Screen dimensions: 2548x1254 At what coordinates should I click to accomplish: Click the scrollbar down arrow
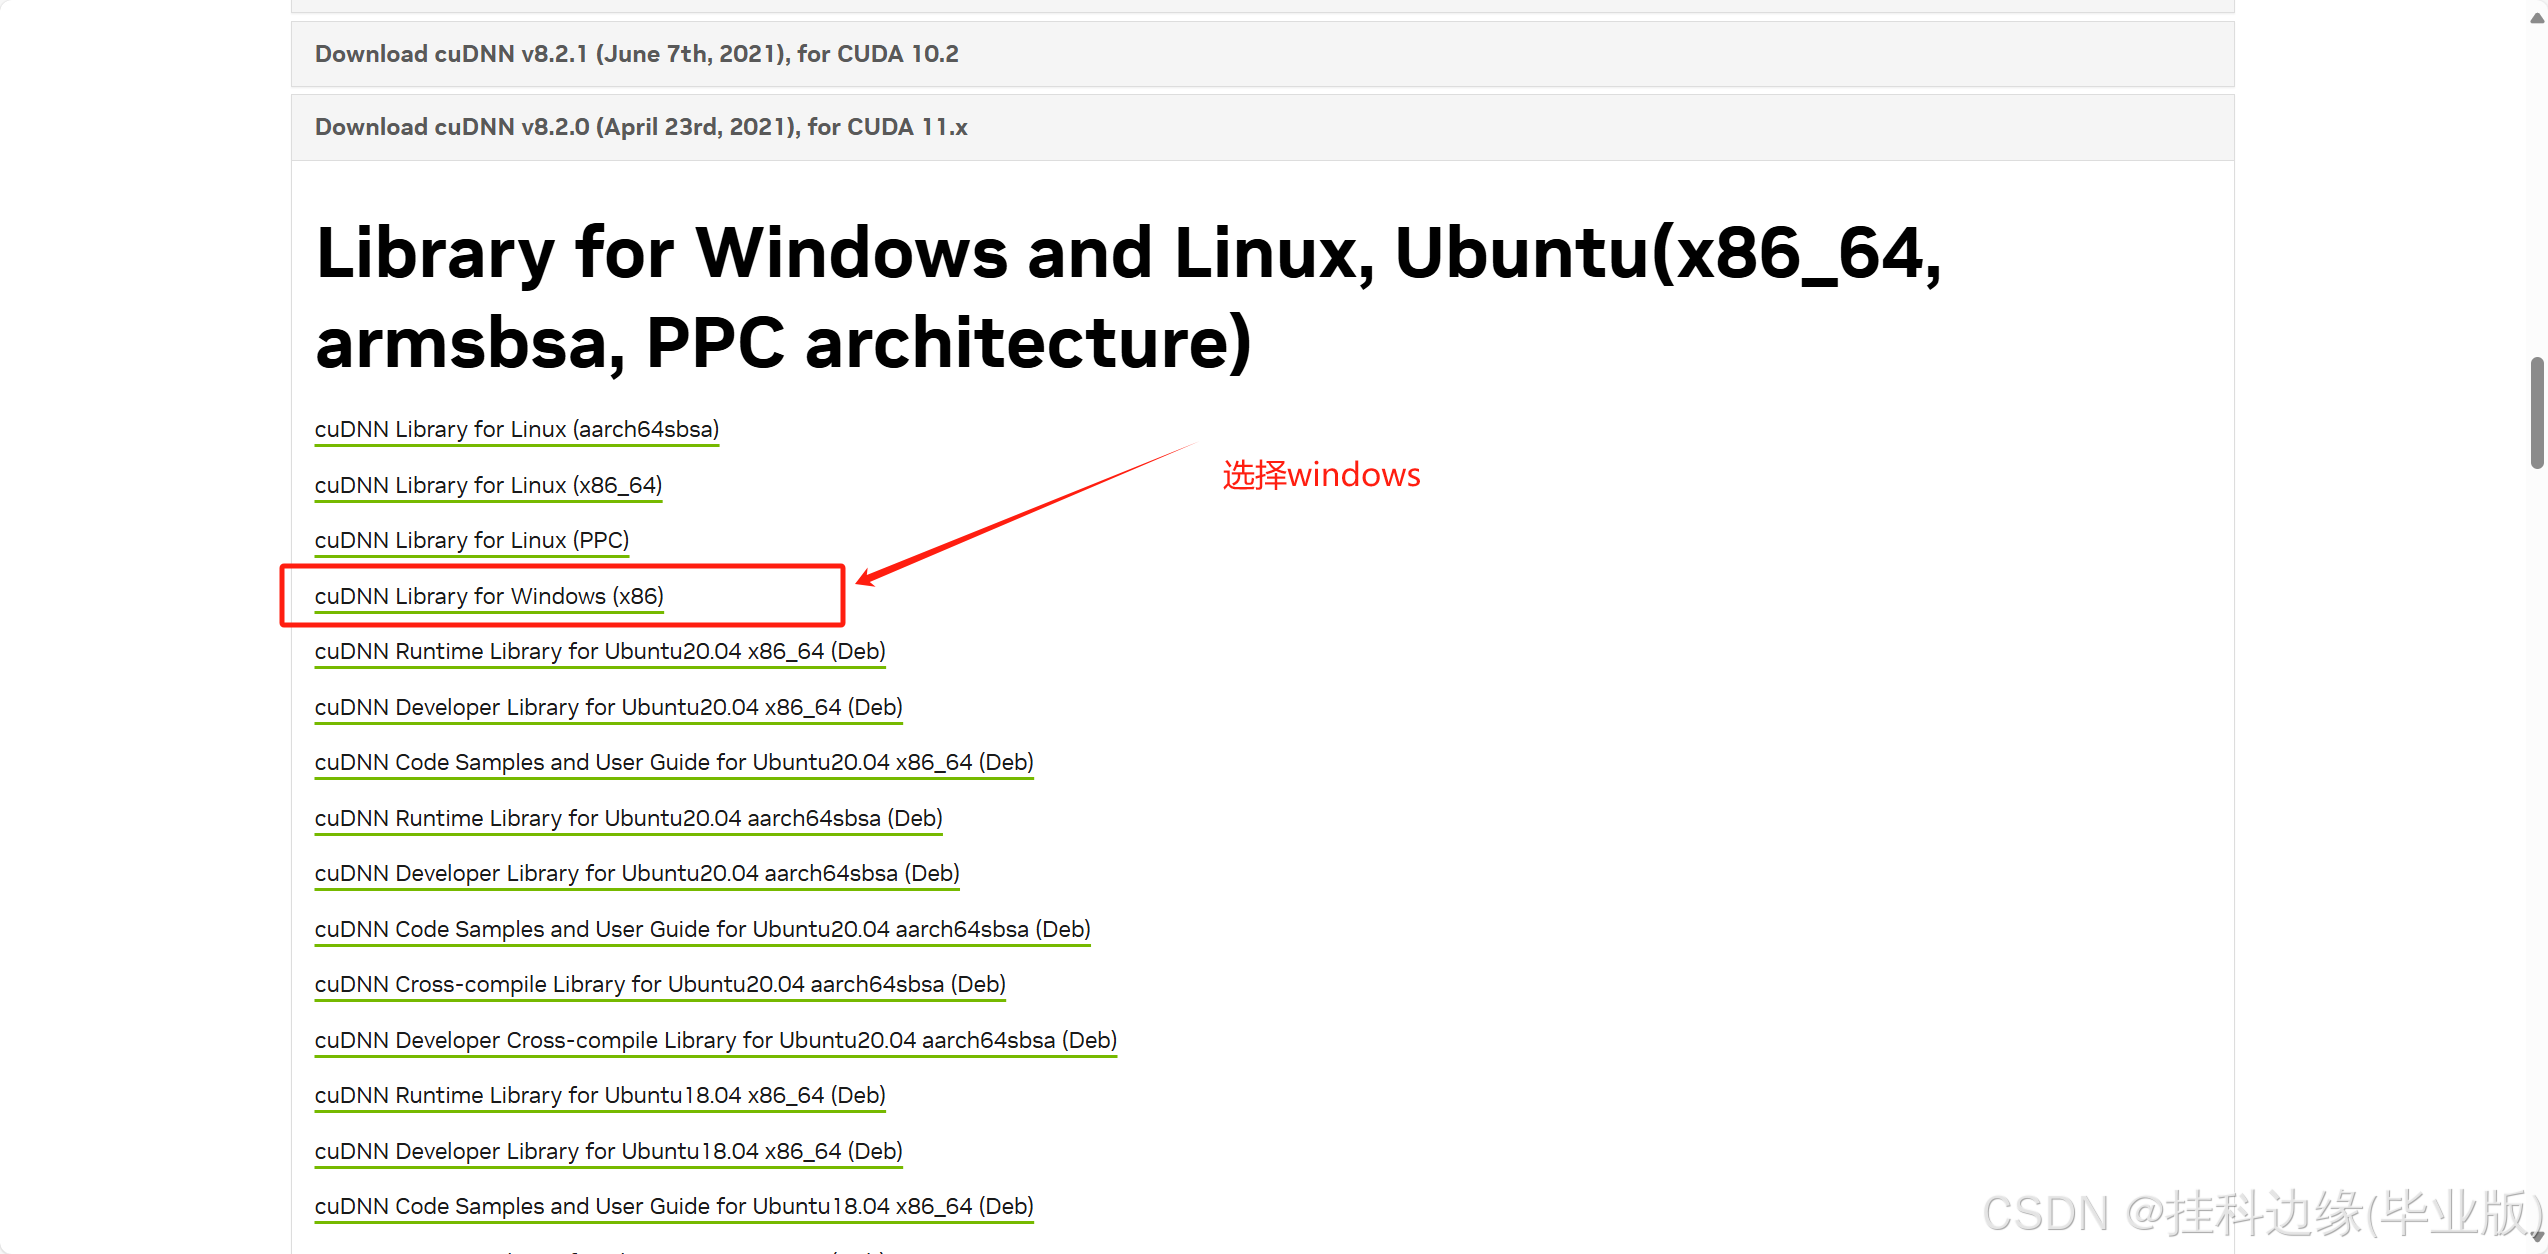pyautogui.click(x=2537, y=1238)
